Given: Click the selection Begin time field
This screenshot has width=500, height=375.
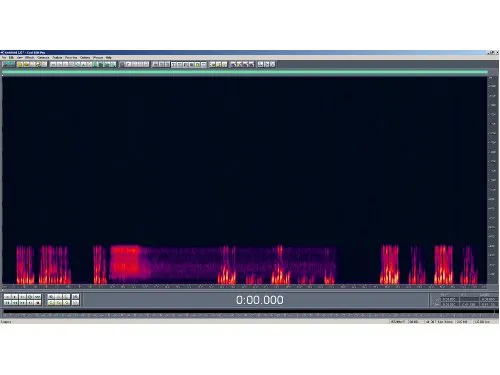Looking at the screenshot, I should pyautogui.click(x=449, y=299).
